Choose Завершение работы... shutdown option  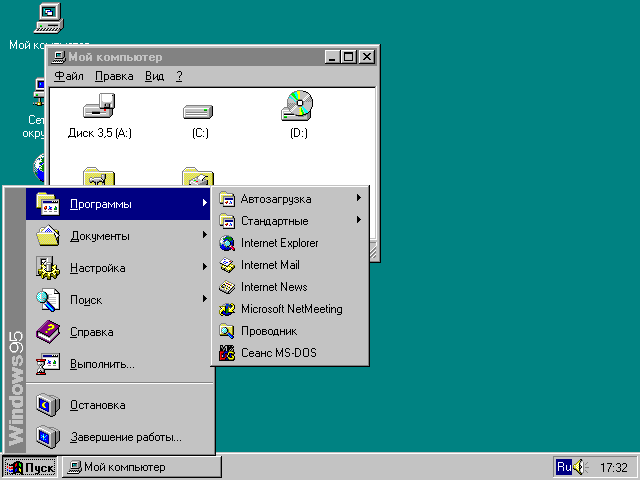click(x=118, y=437)
